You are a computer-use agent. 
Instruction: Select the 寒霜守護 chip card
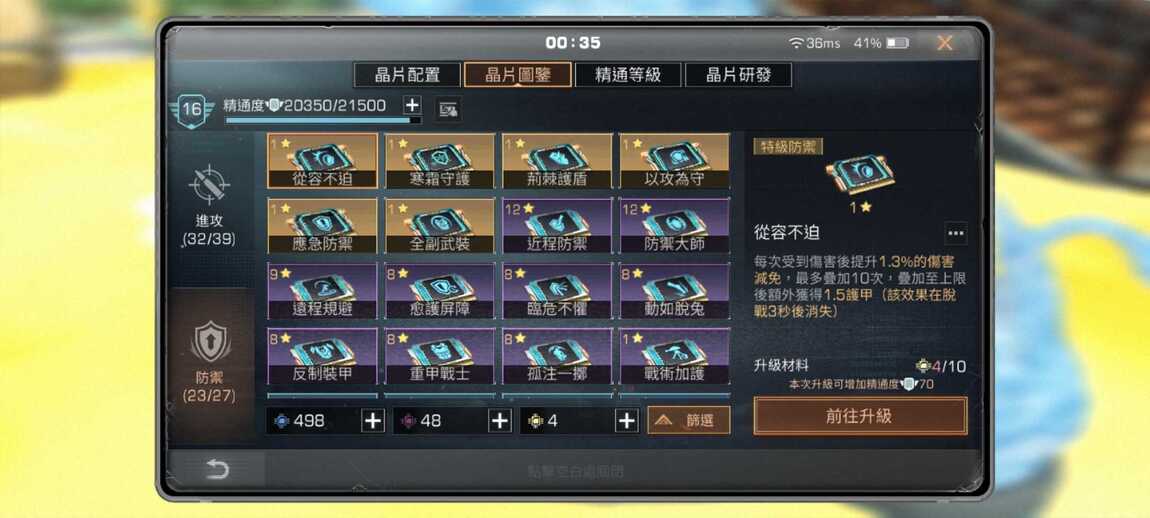440,161
